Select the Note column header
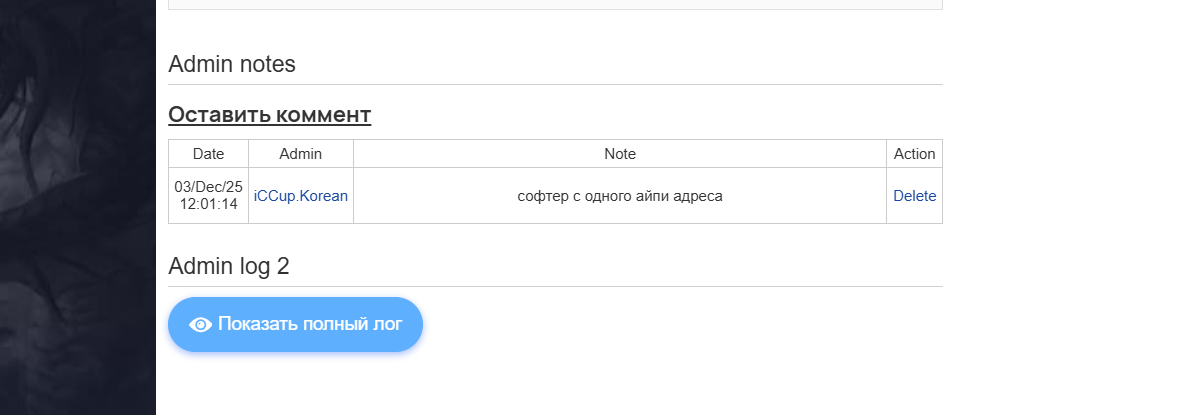The width and height of the screenshot is (1189, 415). tap(620, 154)
